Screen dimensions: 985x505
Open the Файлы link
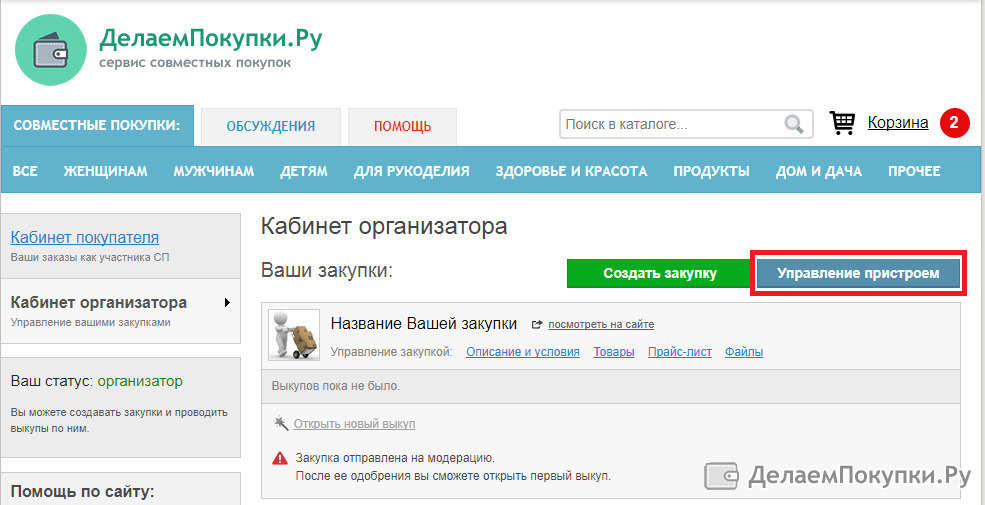click(x=744, y=352)
